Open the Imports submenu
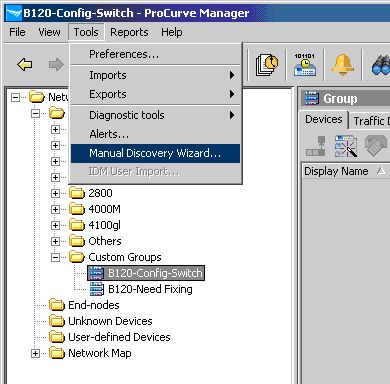Screen dimensions: 390x384 [155, 75]
